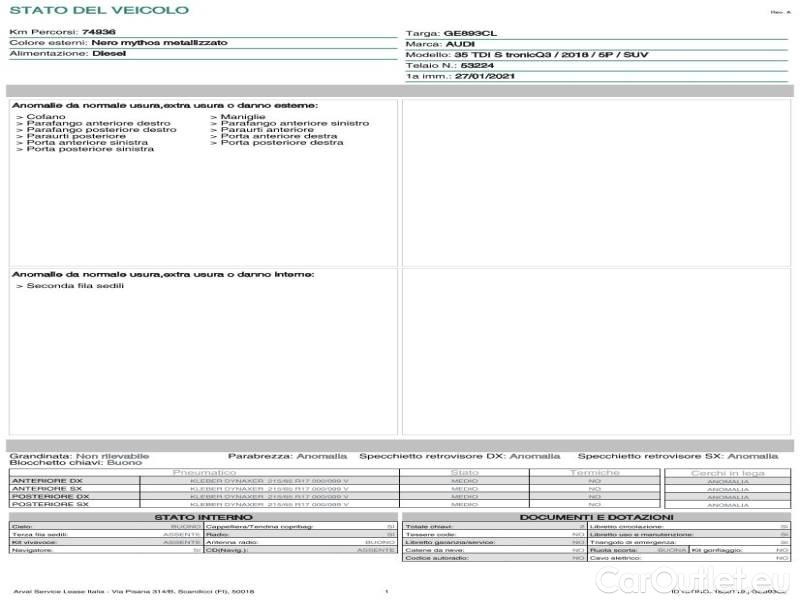Click Parabrezza Anomalia status text
Screen dimensions: 800x600
pos(287,456)
